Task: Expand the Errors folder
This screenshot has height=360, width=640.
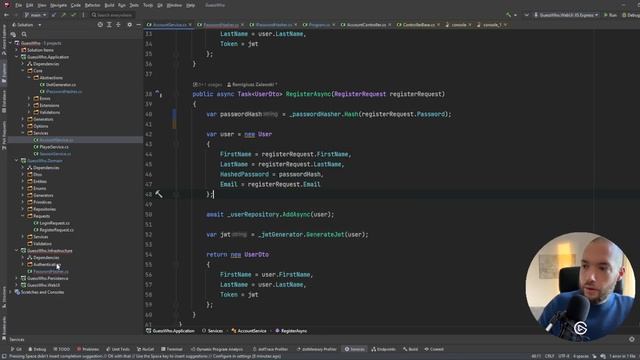Action: point(29,99)
